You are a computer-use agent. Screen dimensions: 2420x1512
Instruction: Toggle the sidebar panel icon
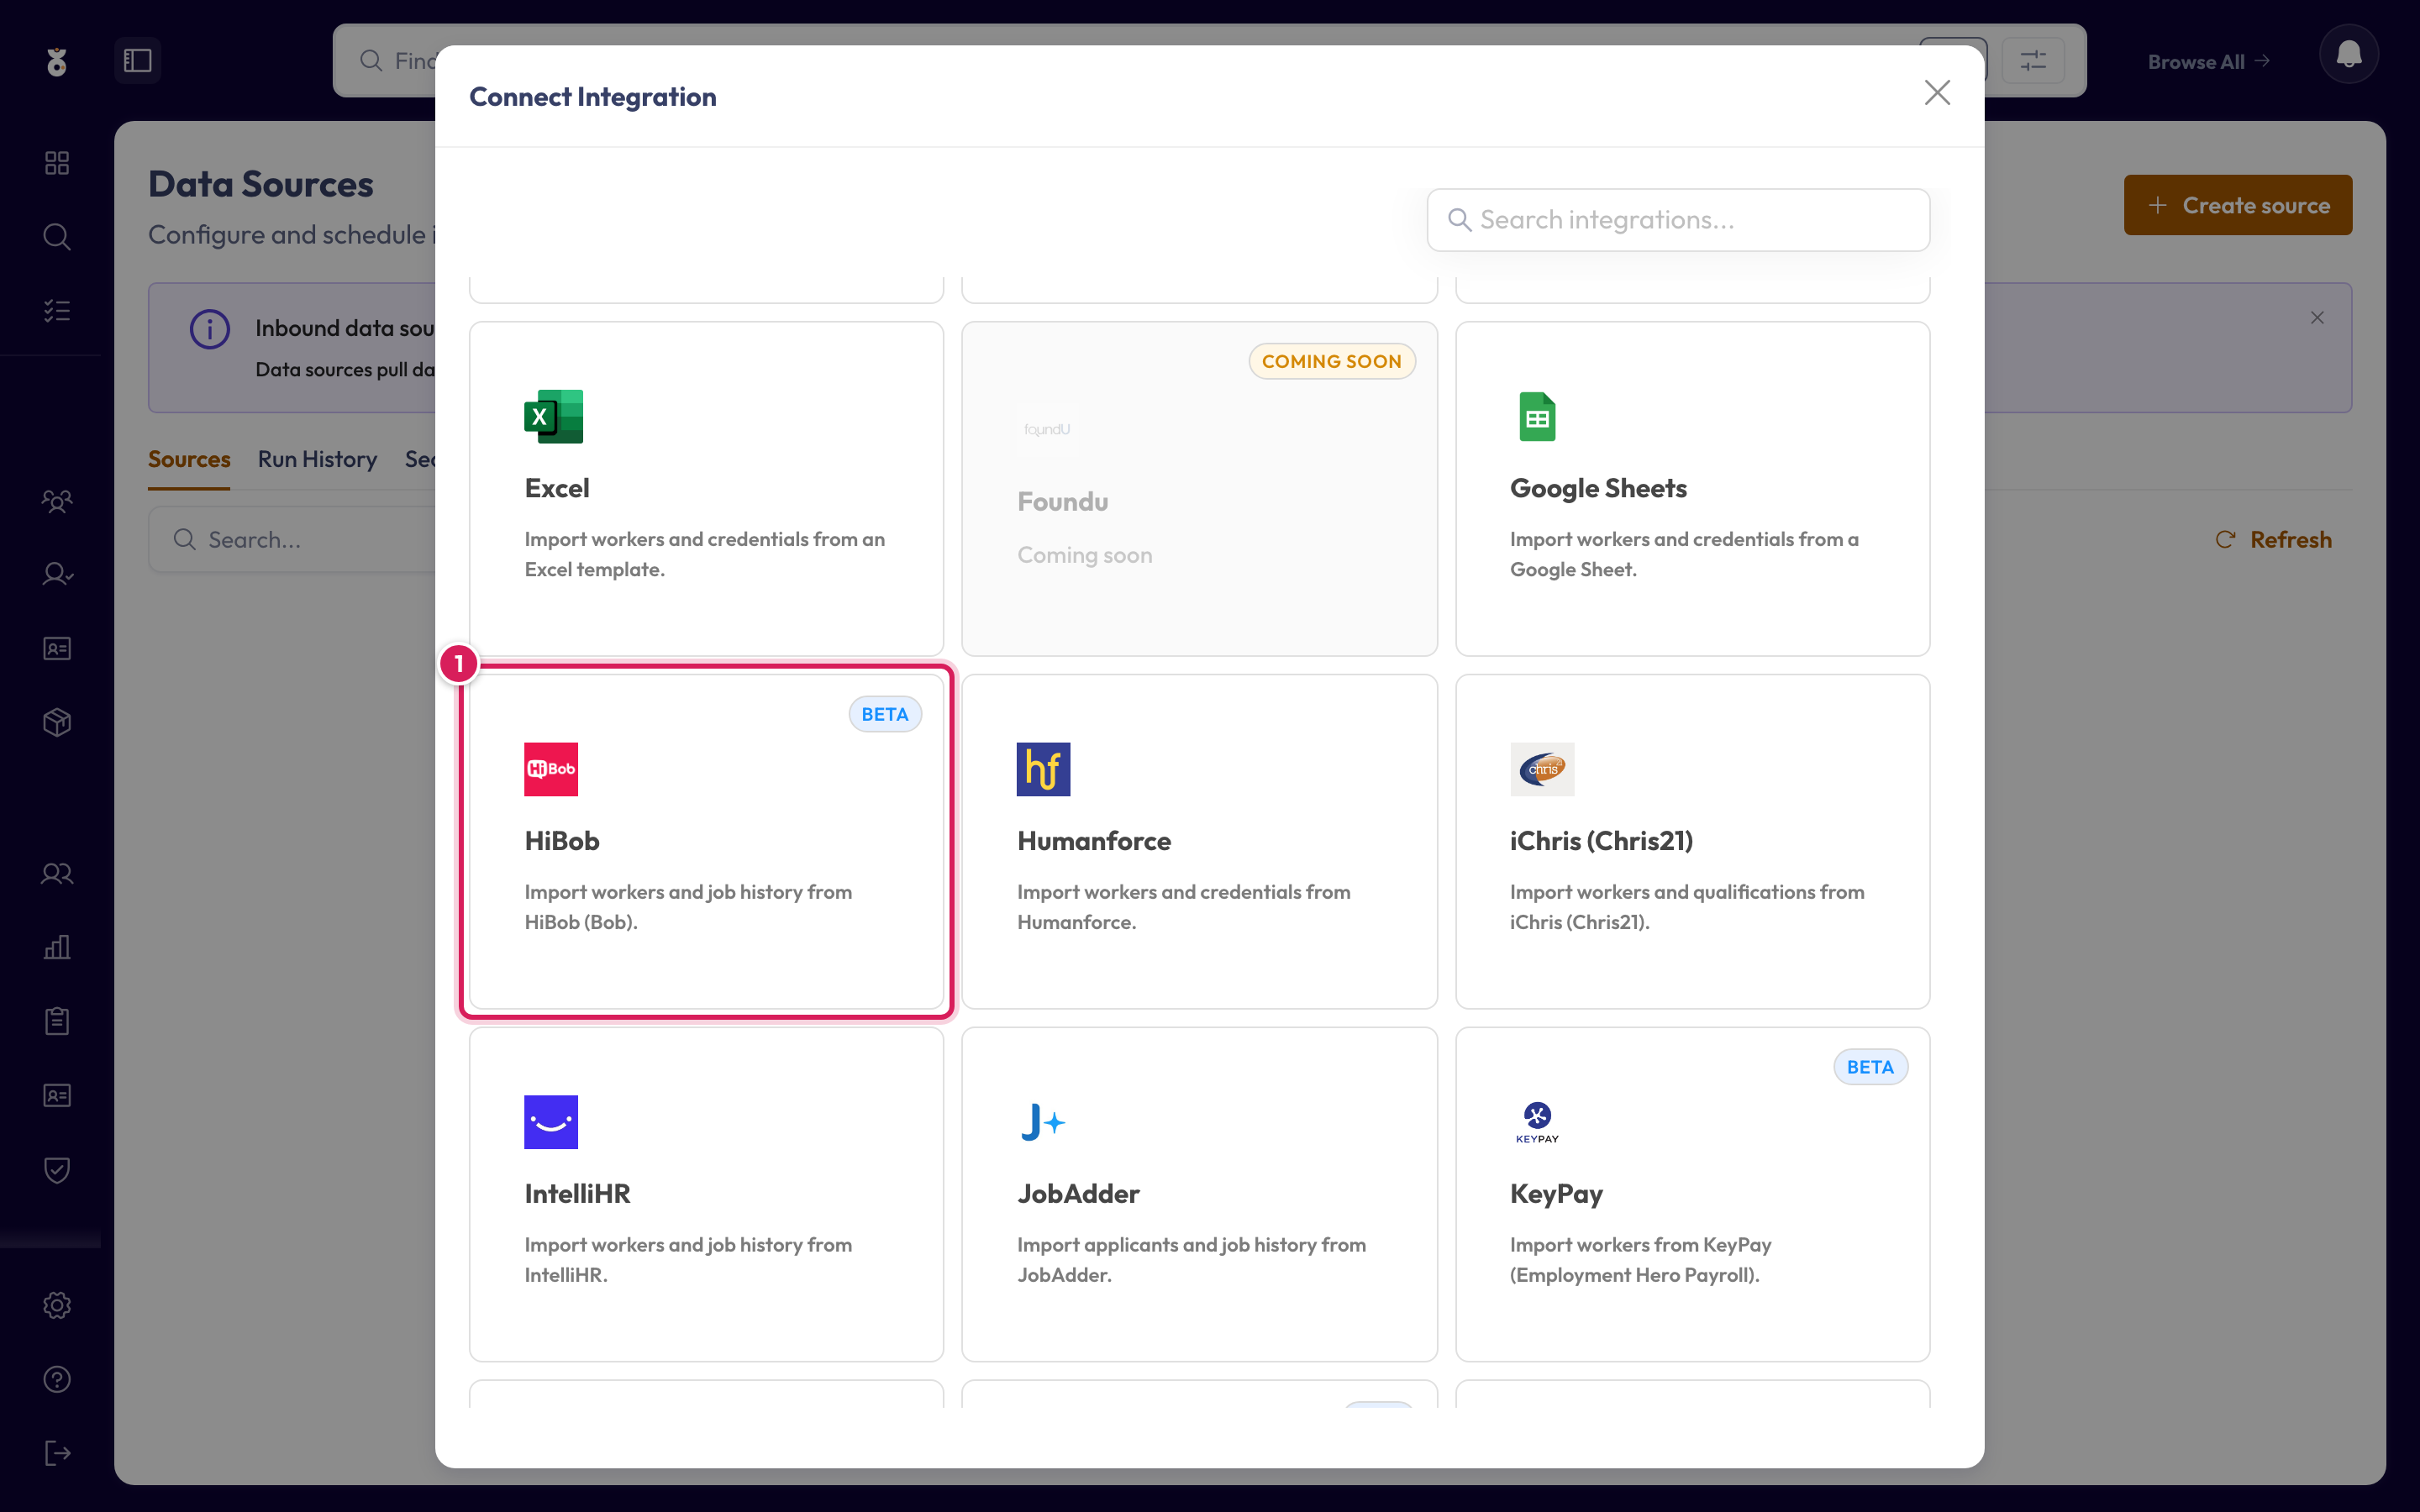coord(137,60)
